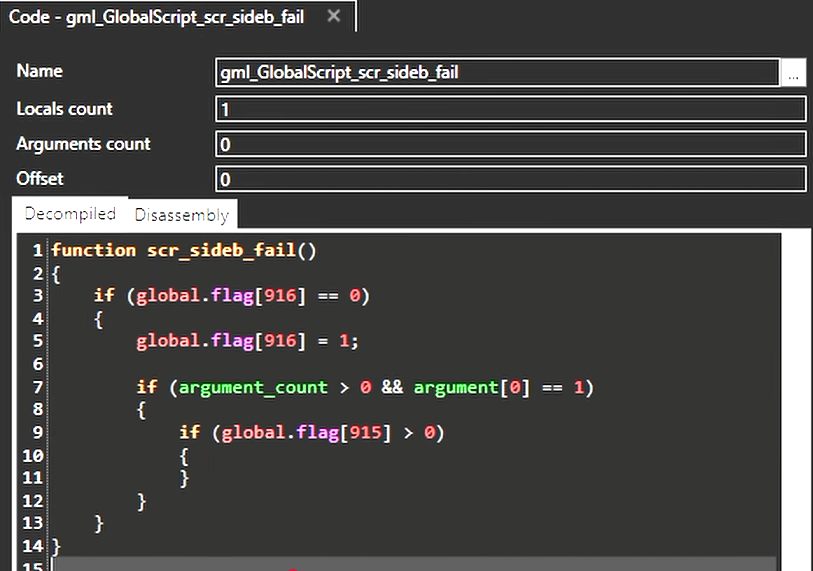The width and height of the screenshot is (813, 571).
Task: Select the "Locals count" label
Action: pos(64,109)
